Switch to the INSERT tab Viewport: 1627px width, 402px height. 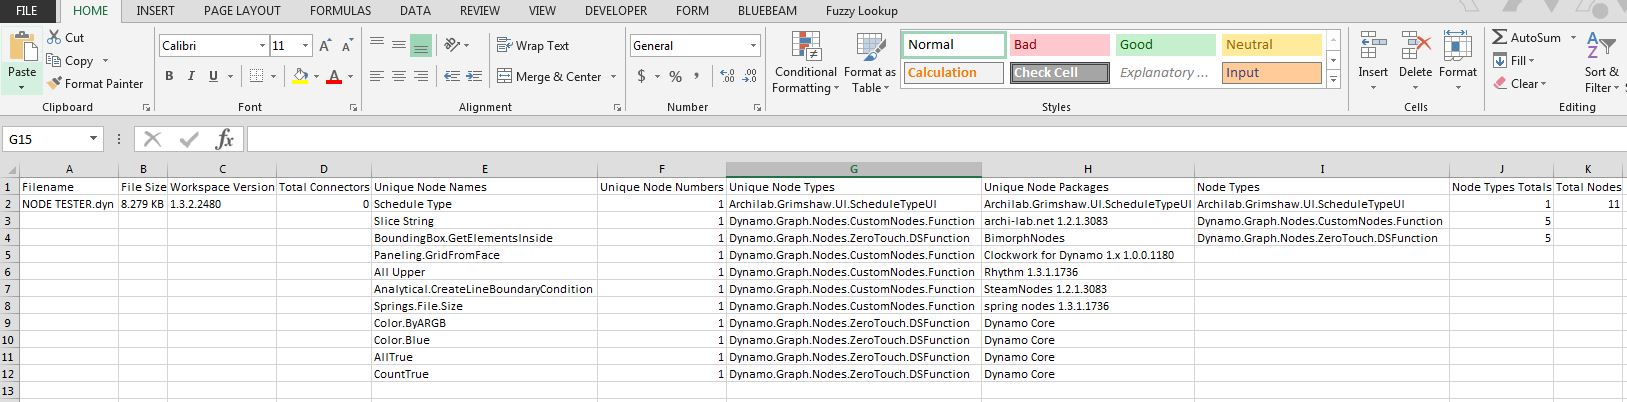pyautogui.click(x=155, y=11)
